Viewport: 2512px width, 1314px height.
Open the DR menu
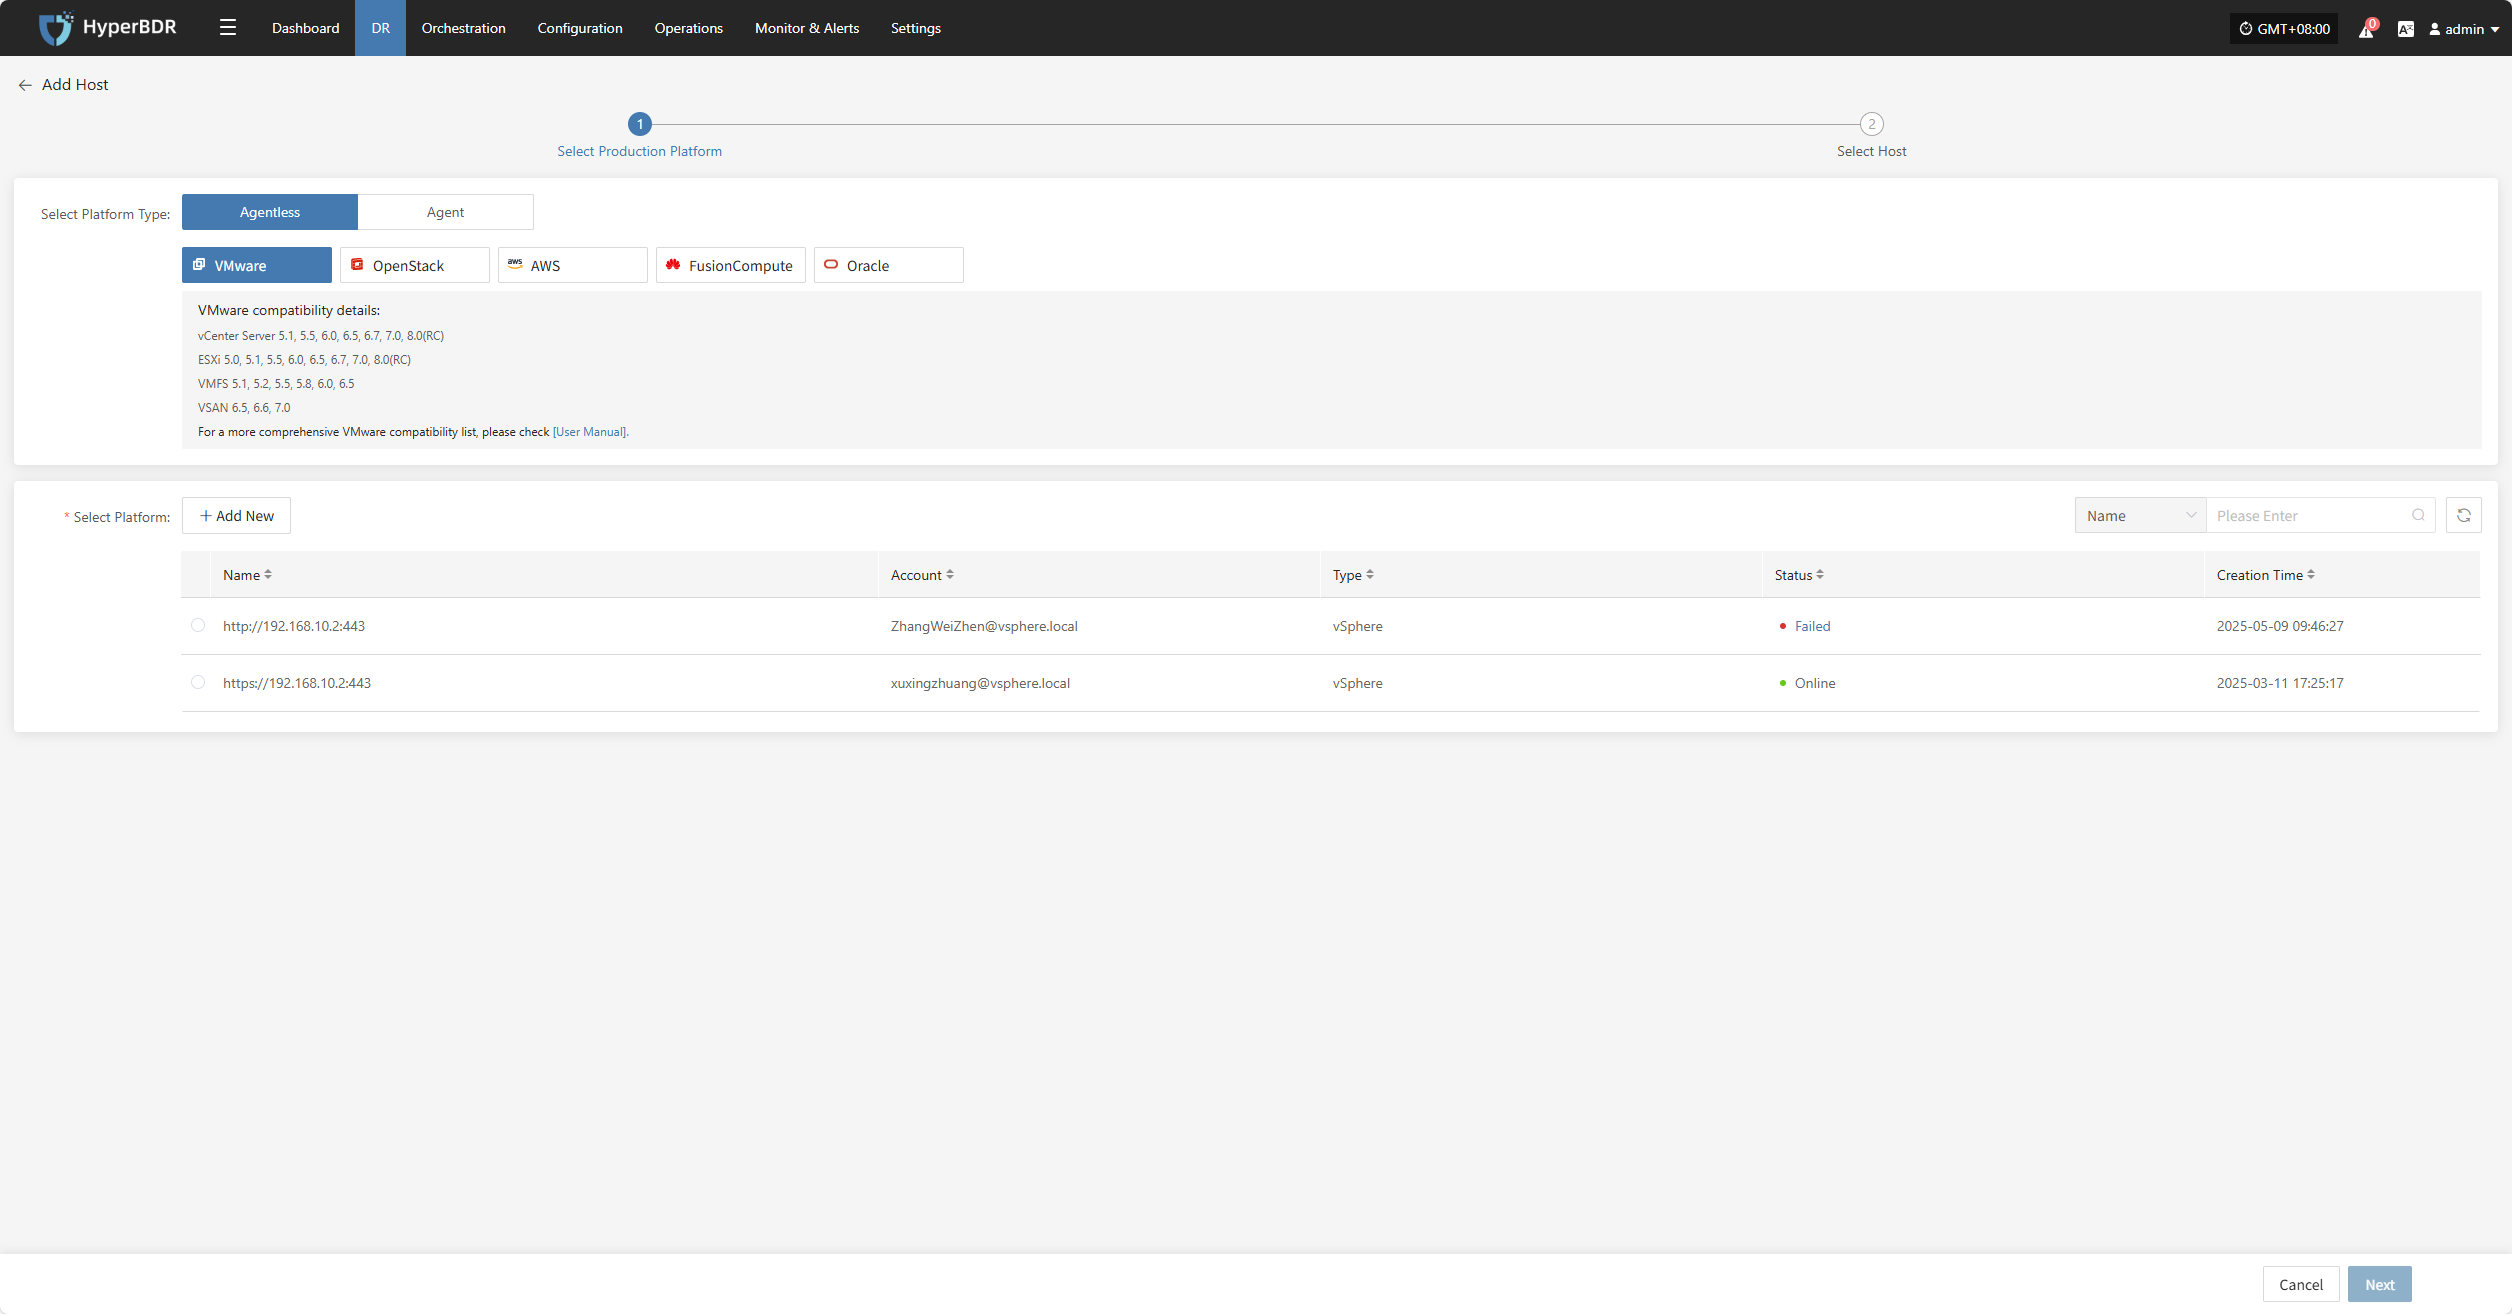click(381, 28)
